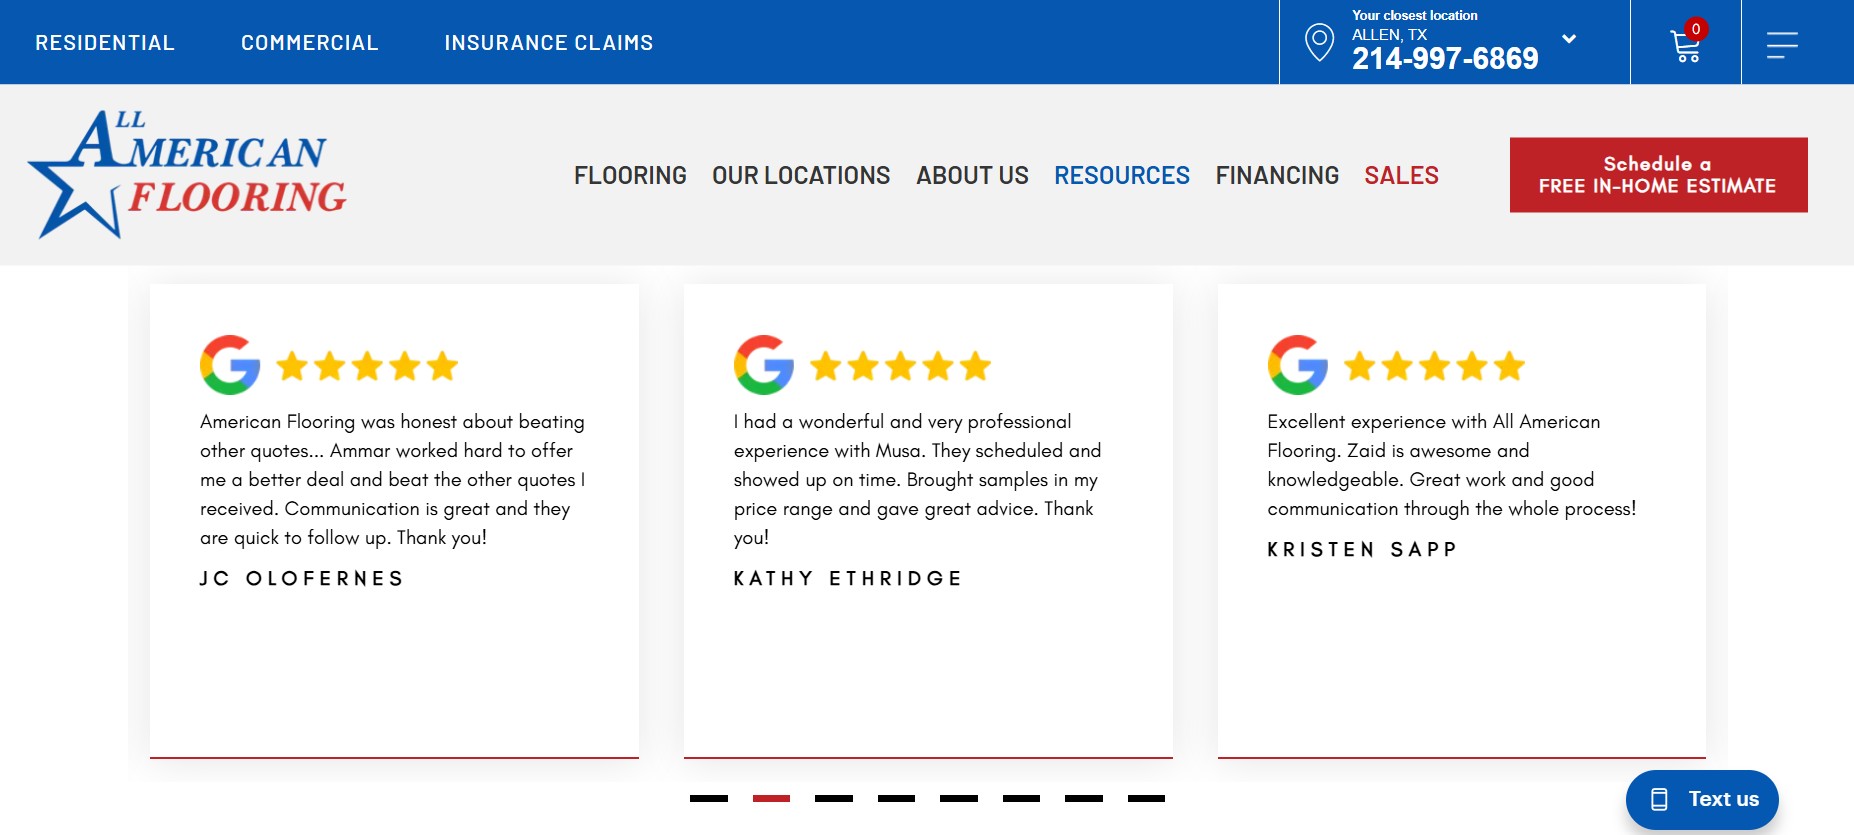Select the first carousel slide indicator
Viewport: 1854px width, 835px height.
[709, 798]
